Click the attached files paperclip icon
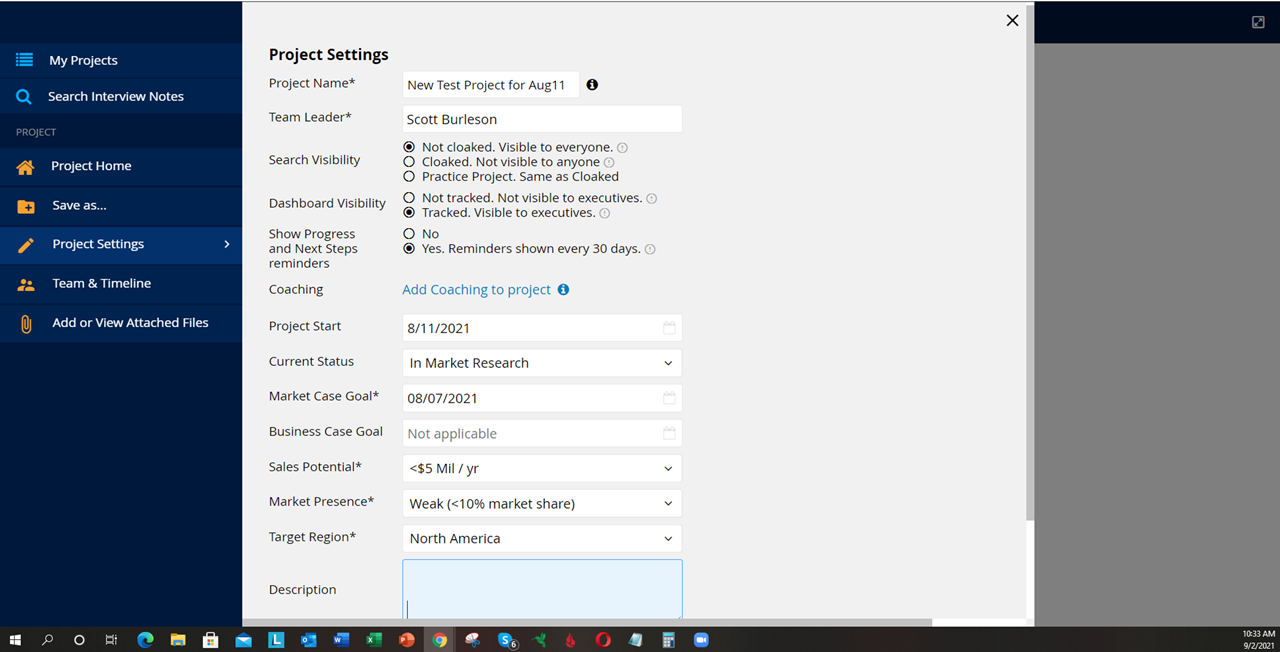Image resolution: width=1280 pixels, height=652 pixels. pyautogui.click(x=26, y=323)
